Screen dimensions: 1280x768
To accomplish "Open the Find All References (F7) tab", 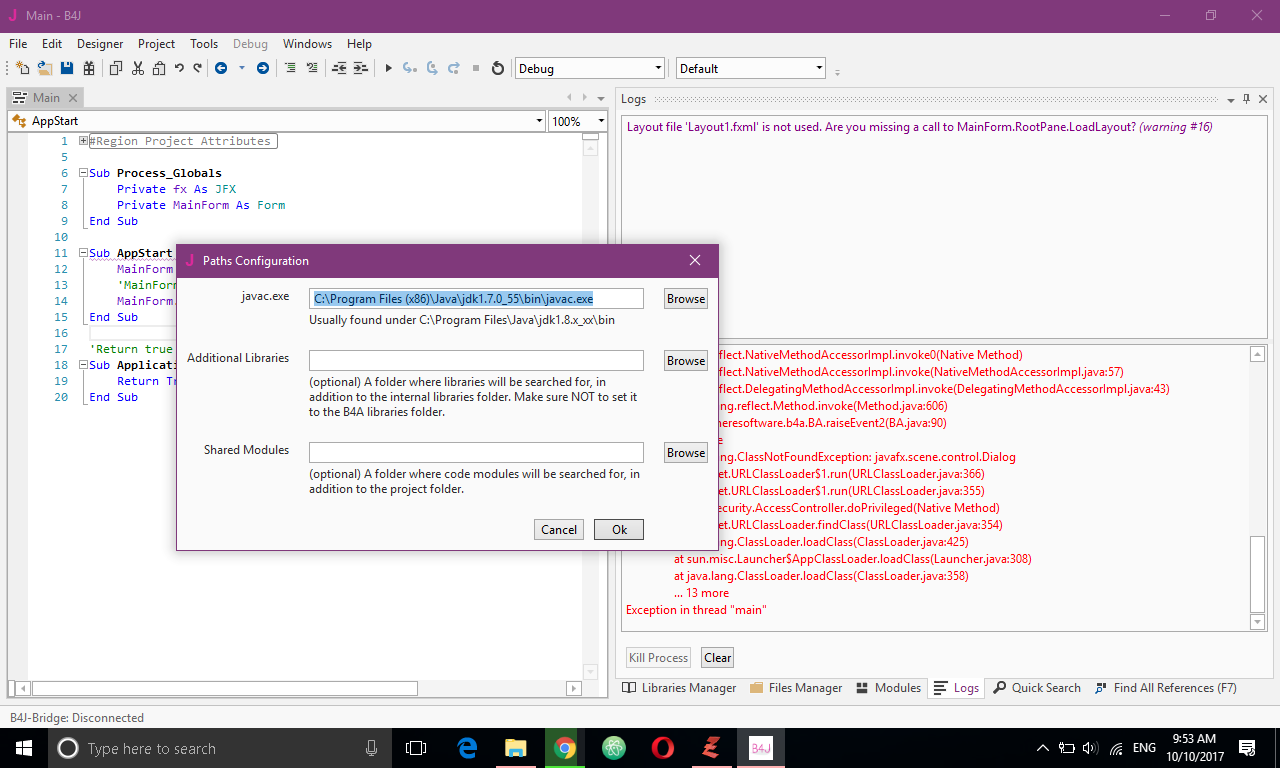I will [1166, 688].
